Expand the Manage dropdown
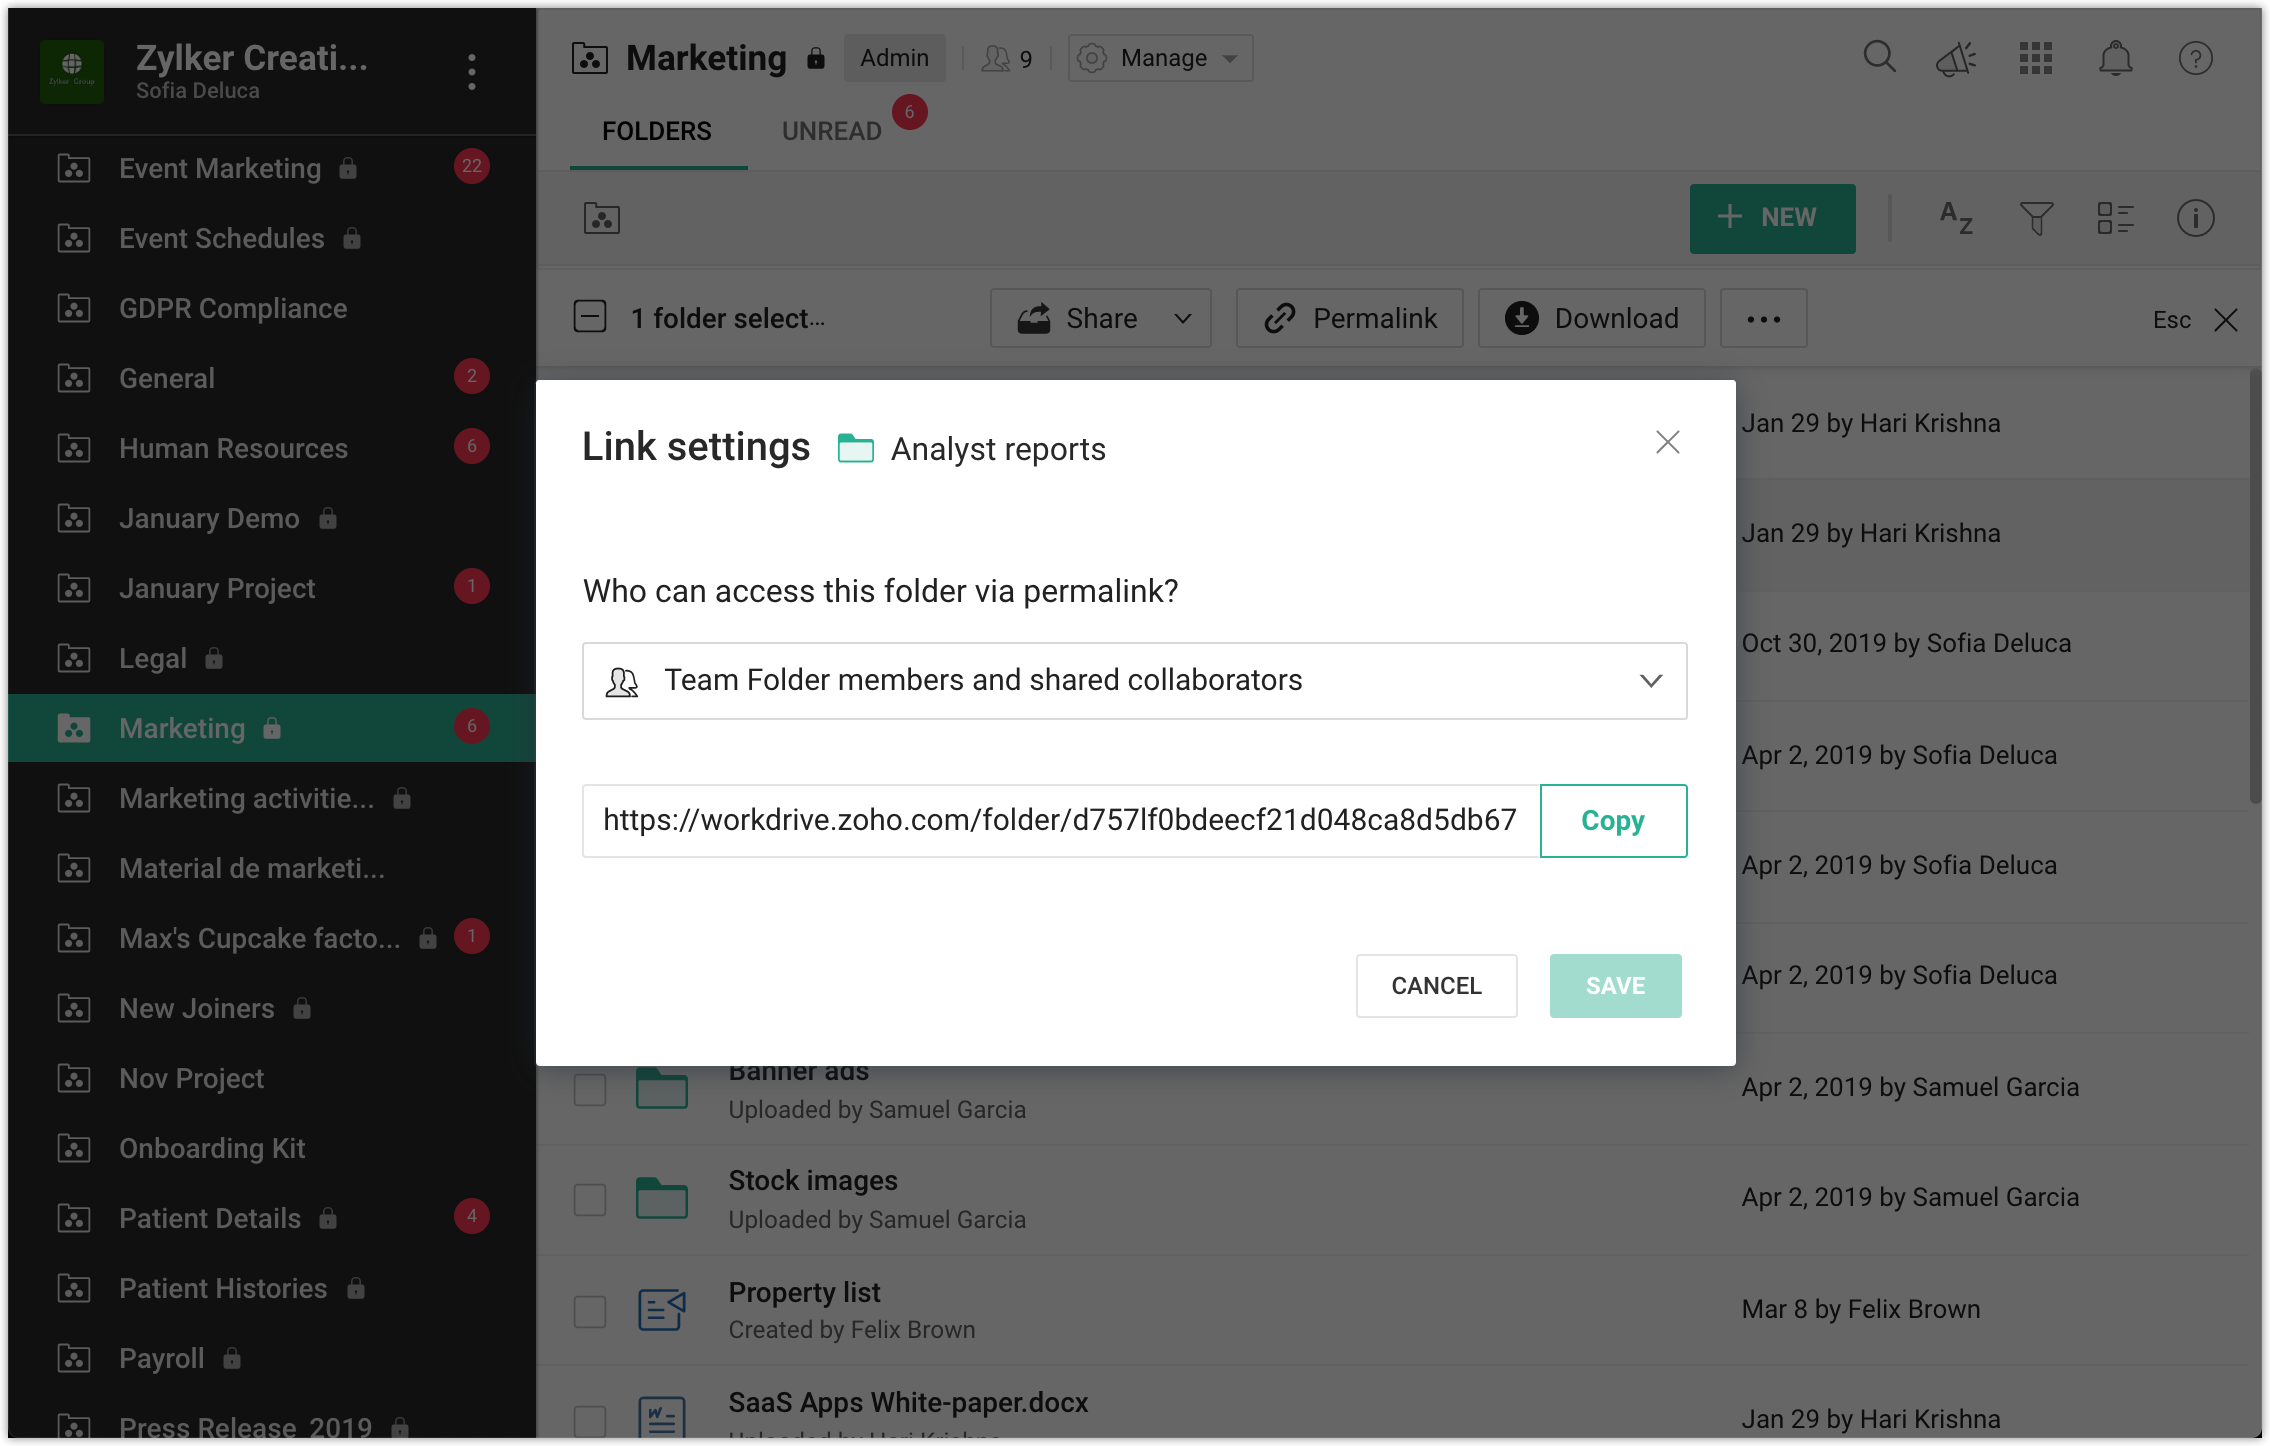Image resolution: width=2270 pixels, height=1446 pixels. pos(1160,58)
